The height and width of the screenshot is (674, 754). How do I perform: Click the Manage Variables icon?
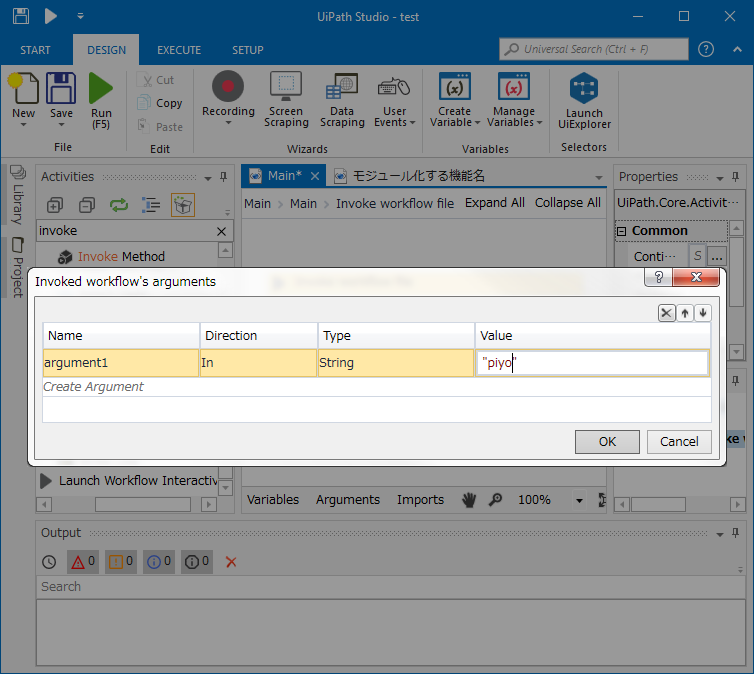514,87
